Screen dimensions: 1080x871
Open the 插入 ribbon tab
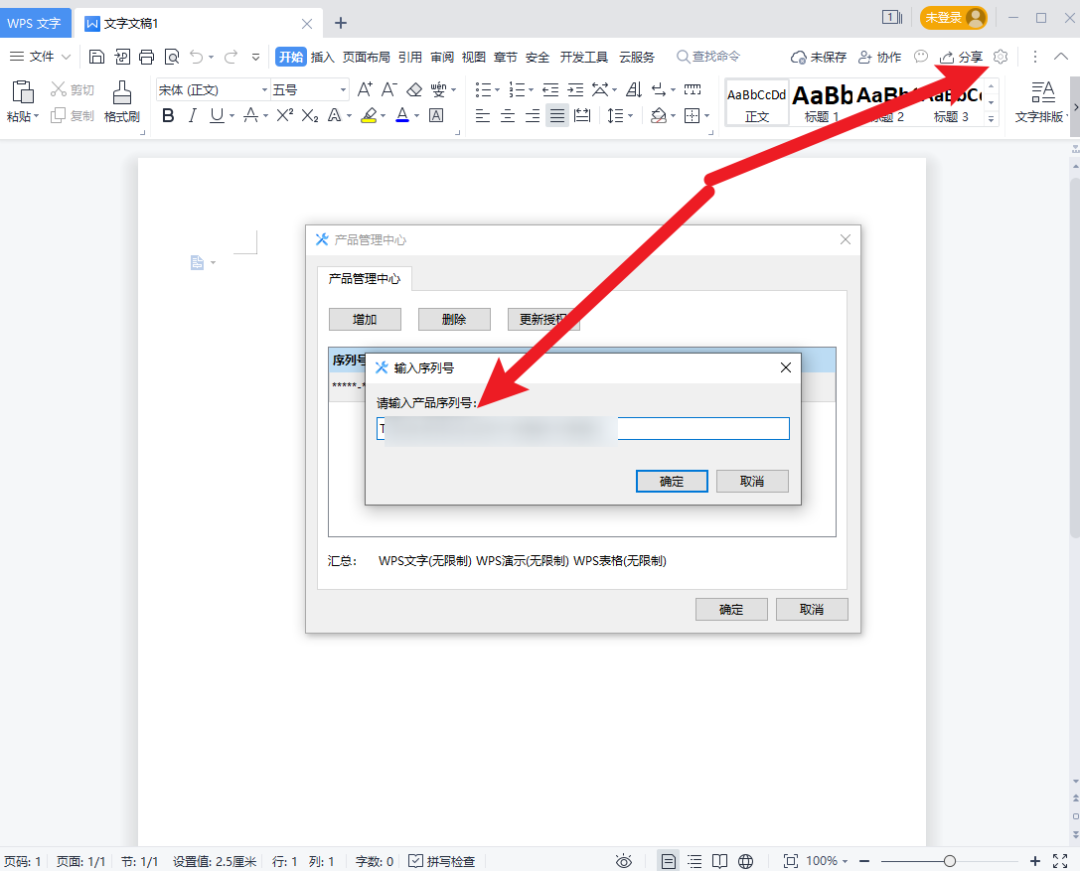point(322,57)
